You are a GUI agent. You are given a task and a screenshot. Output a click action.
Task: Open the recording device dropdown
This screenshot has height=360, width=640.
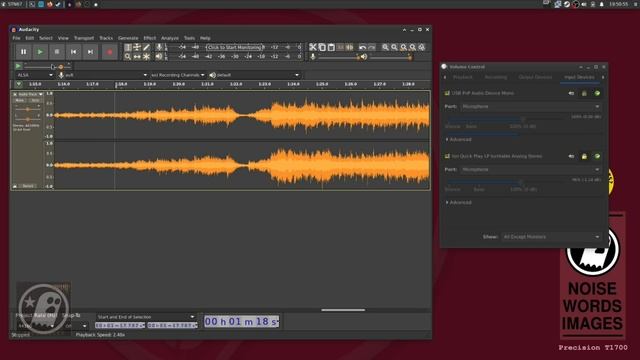tap(106, 75)
